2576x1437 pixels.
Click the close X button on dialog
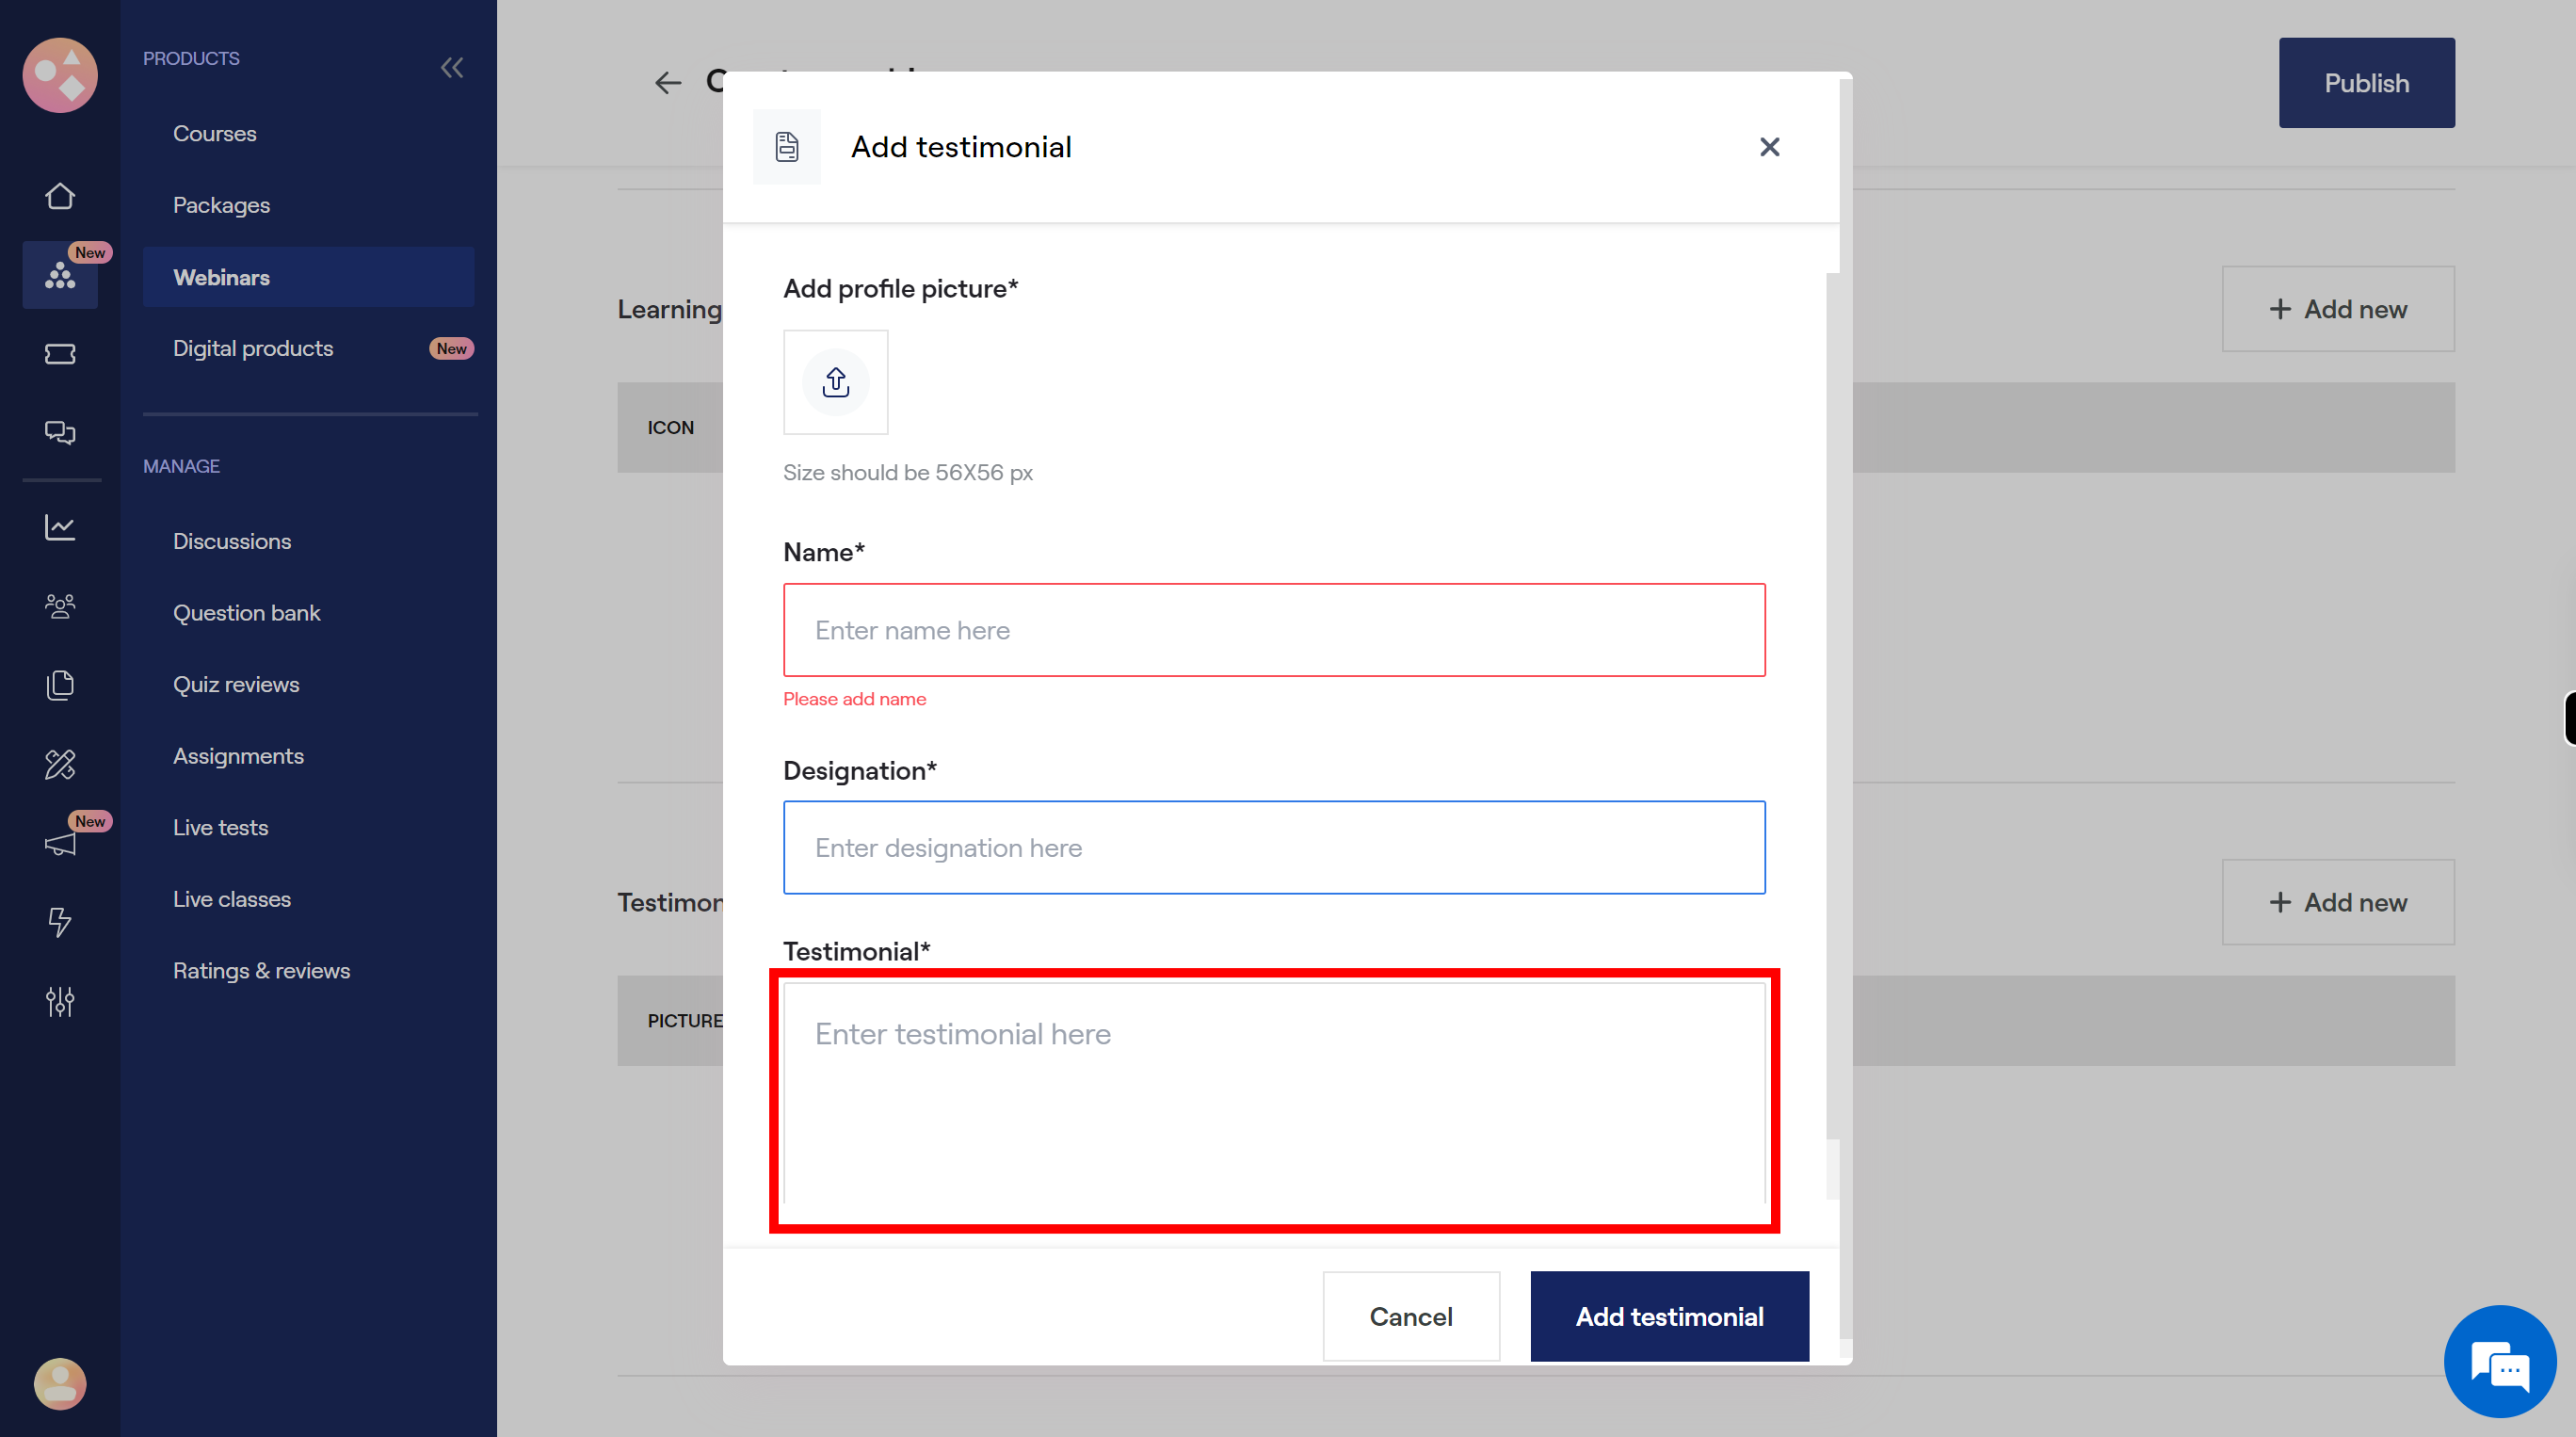1769,145
